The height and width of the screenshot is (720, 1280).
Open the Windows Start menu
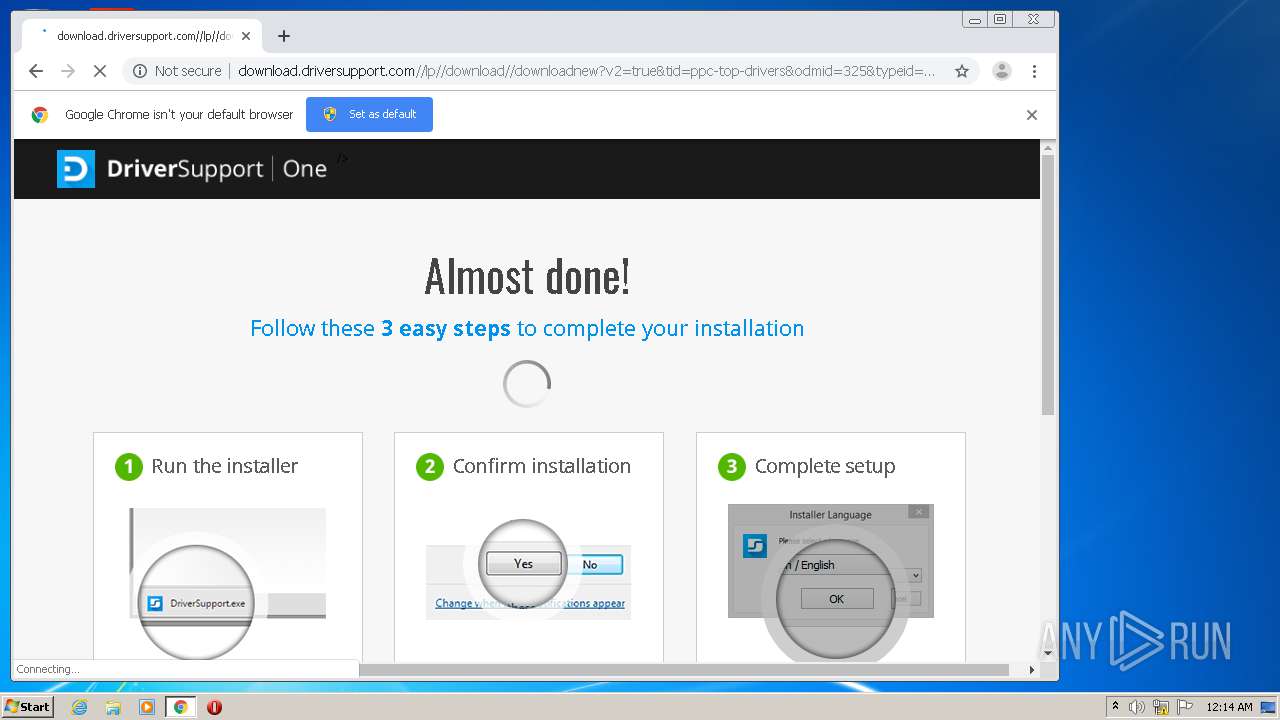tap(27, 706)
